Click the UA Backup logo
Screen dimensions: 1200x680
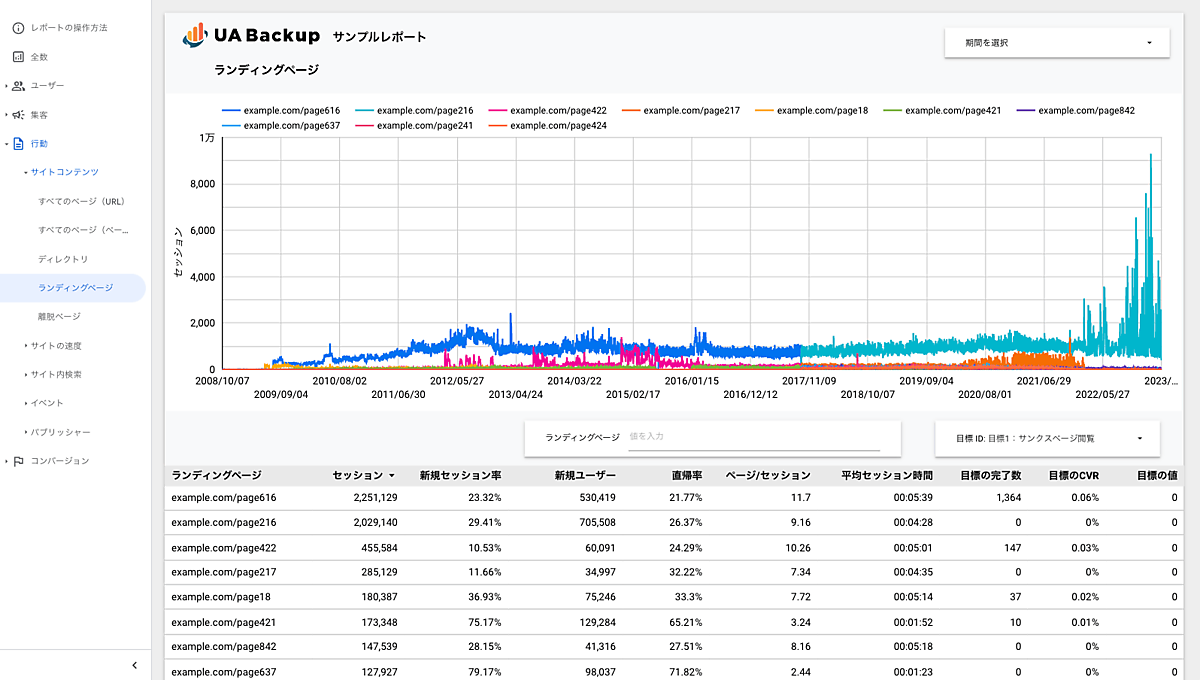coord(252,36)
